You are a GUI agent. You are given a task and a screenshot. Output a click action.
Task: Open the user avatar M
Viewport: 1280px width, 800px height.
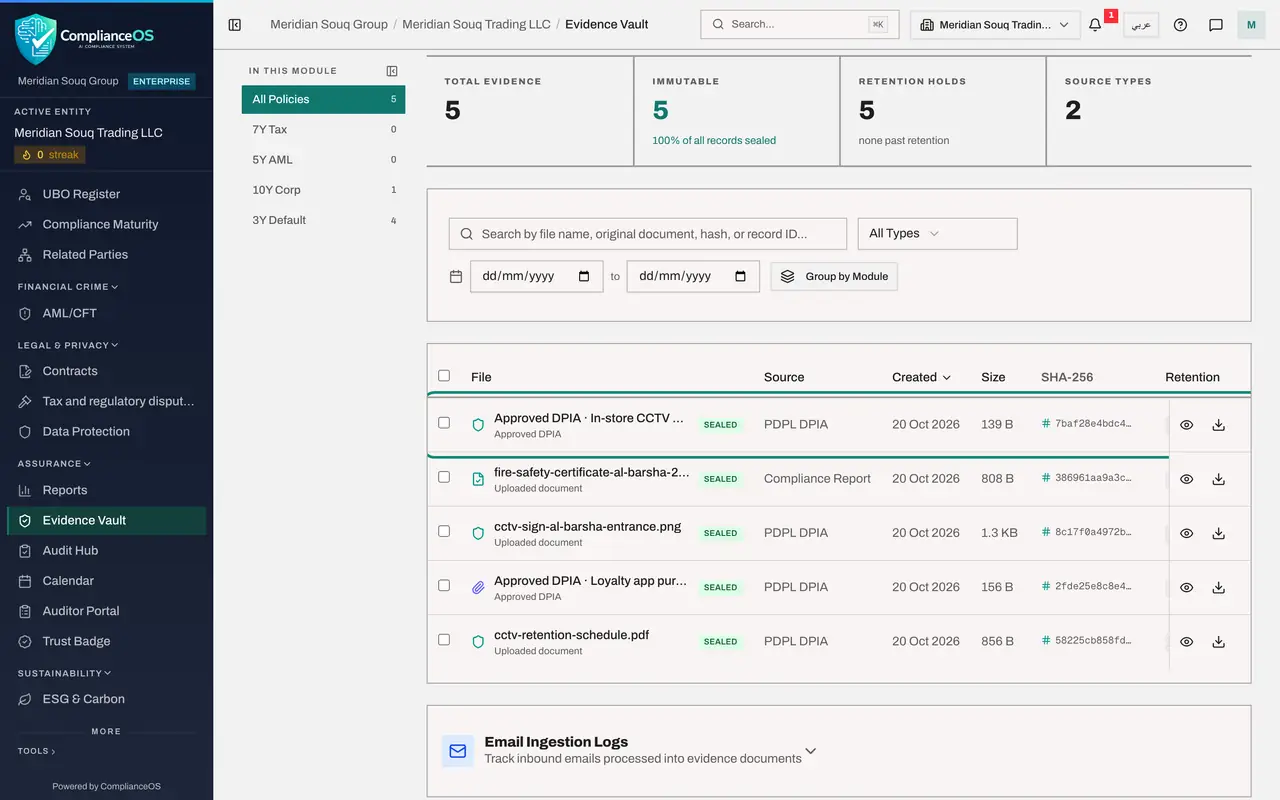click(x=1251, y=25)
